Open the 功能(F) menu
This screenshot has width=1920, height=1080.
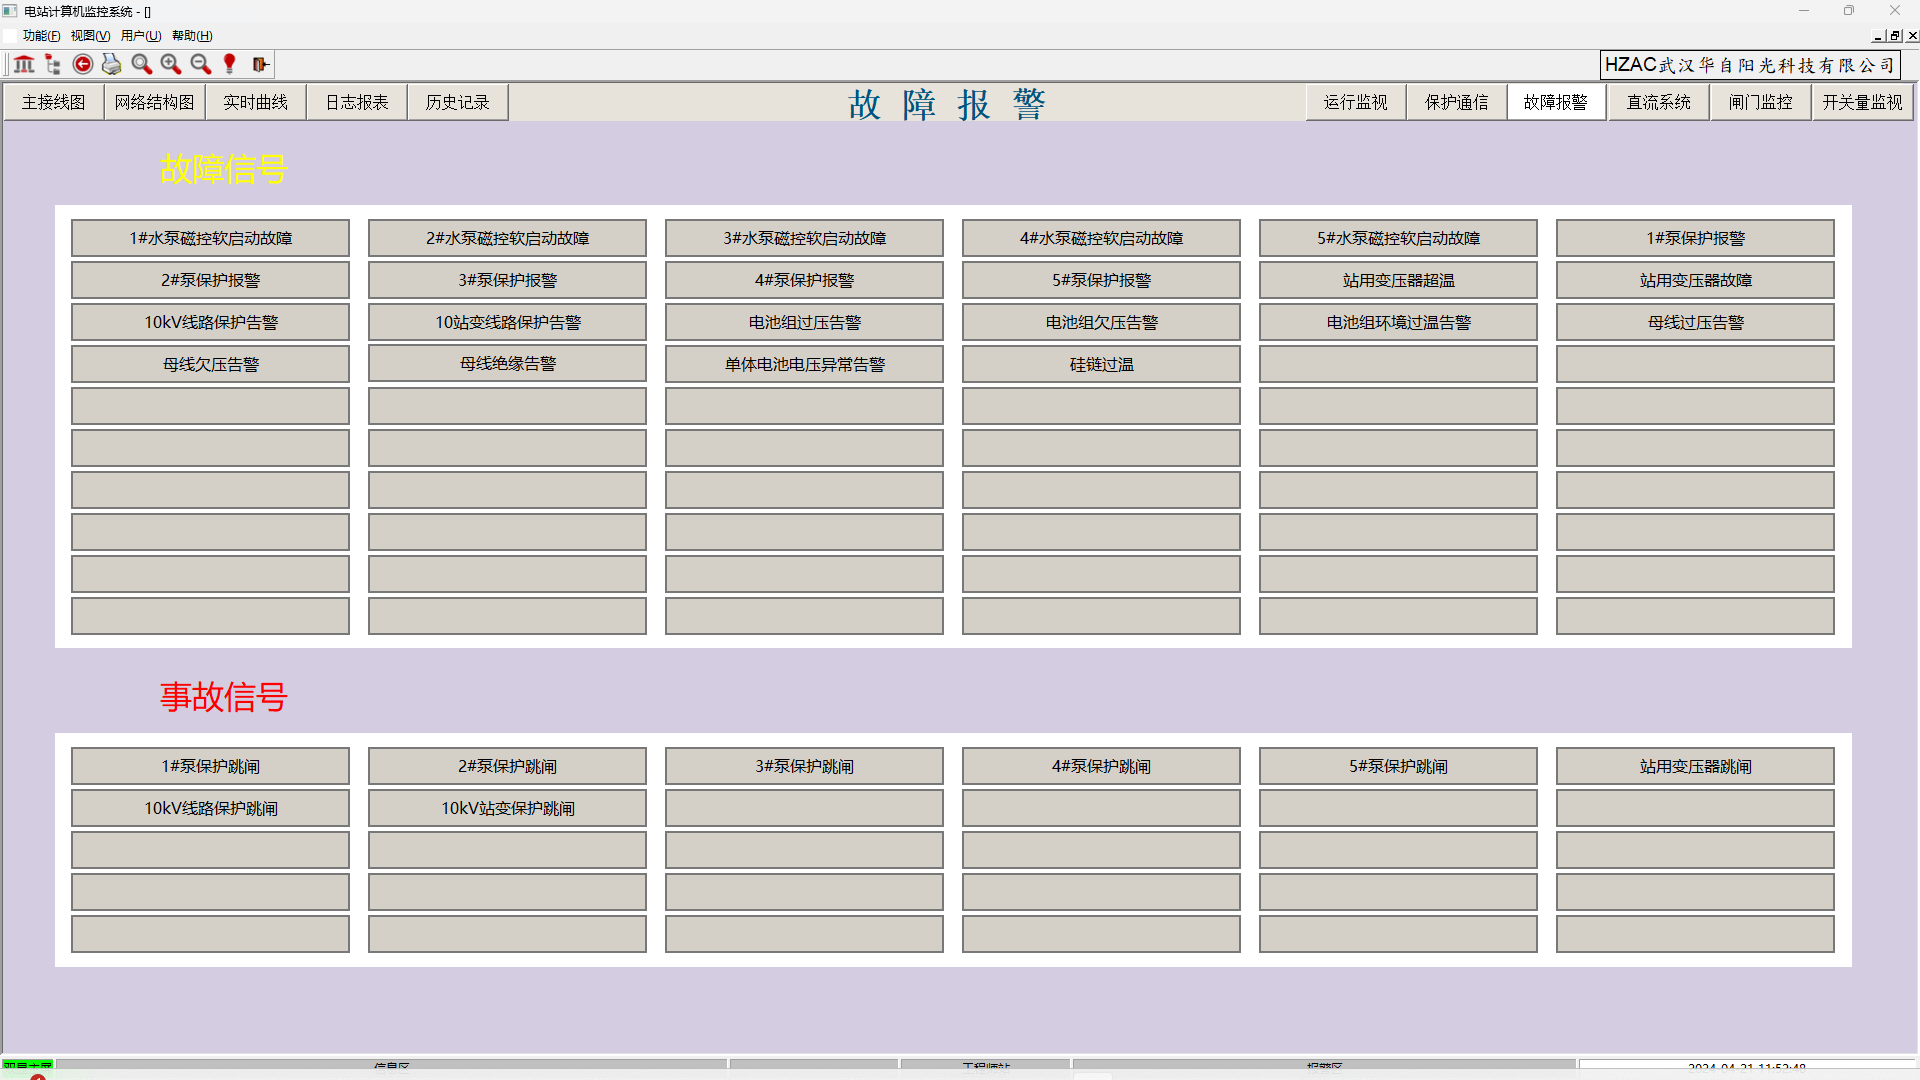[x=41, y=36]
